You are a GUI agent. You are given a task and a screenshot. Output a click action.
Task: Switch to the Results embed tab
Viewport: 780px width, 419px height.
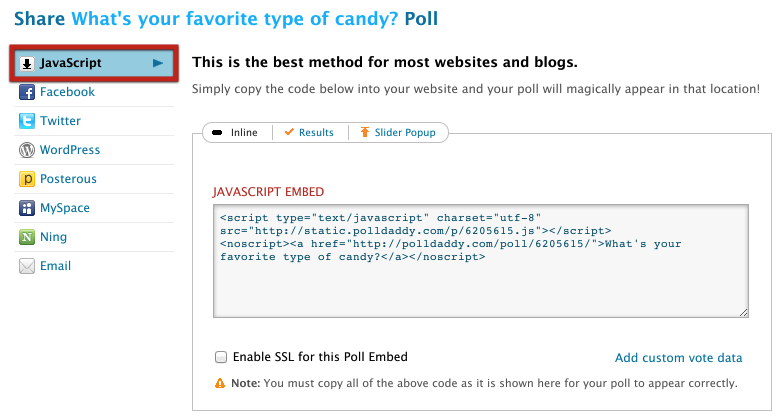point(309,132)
